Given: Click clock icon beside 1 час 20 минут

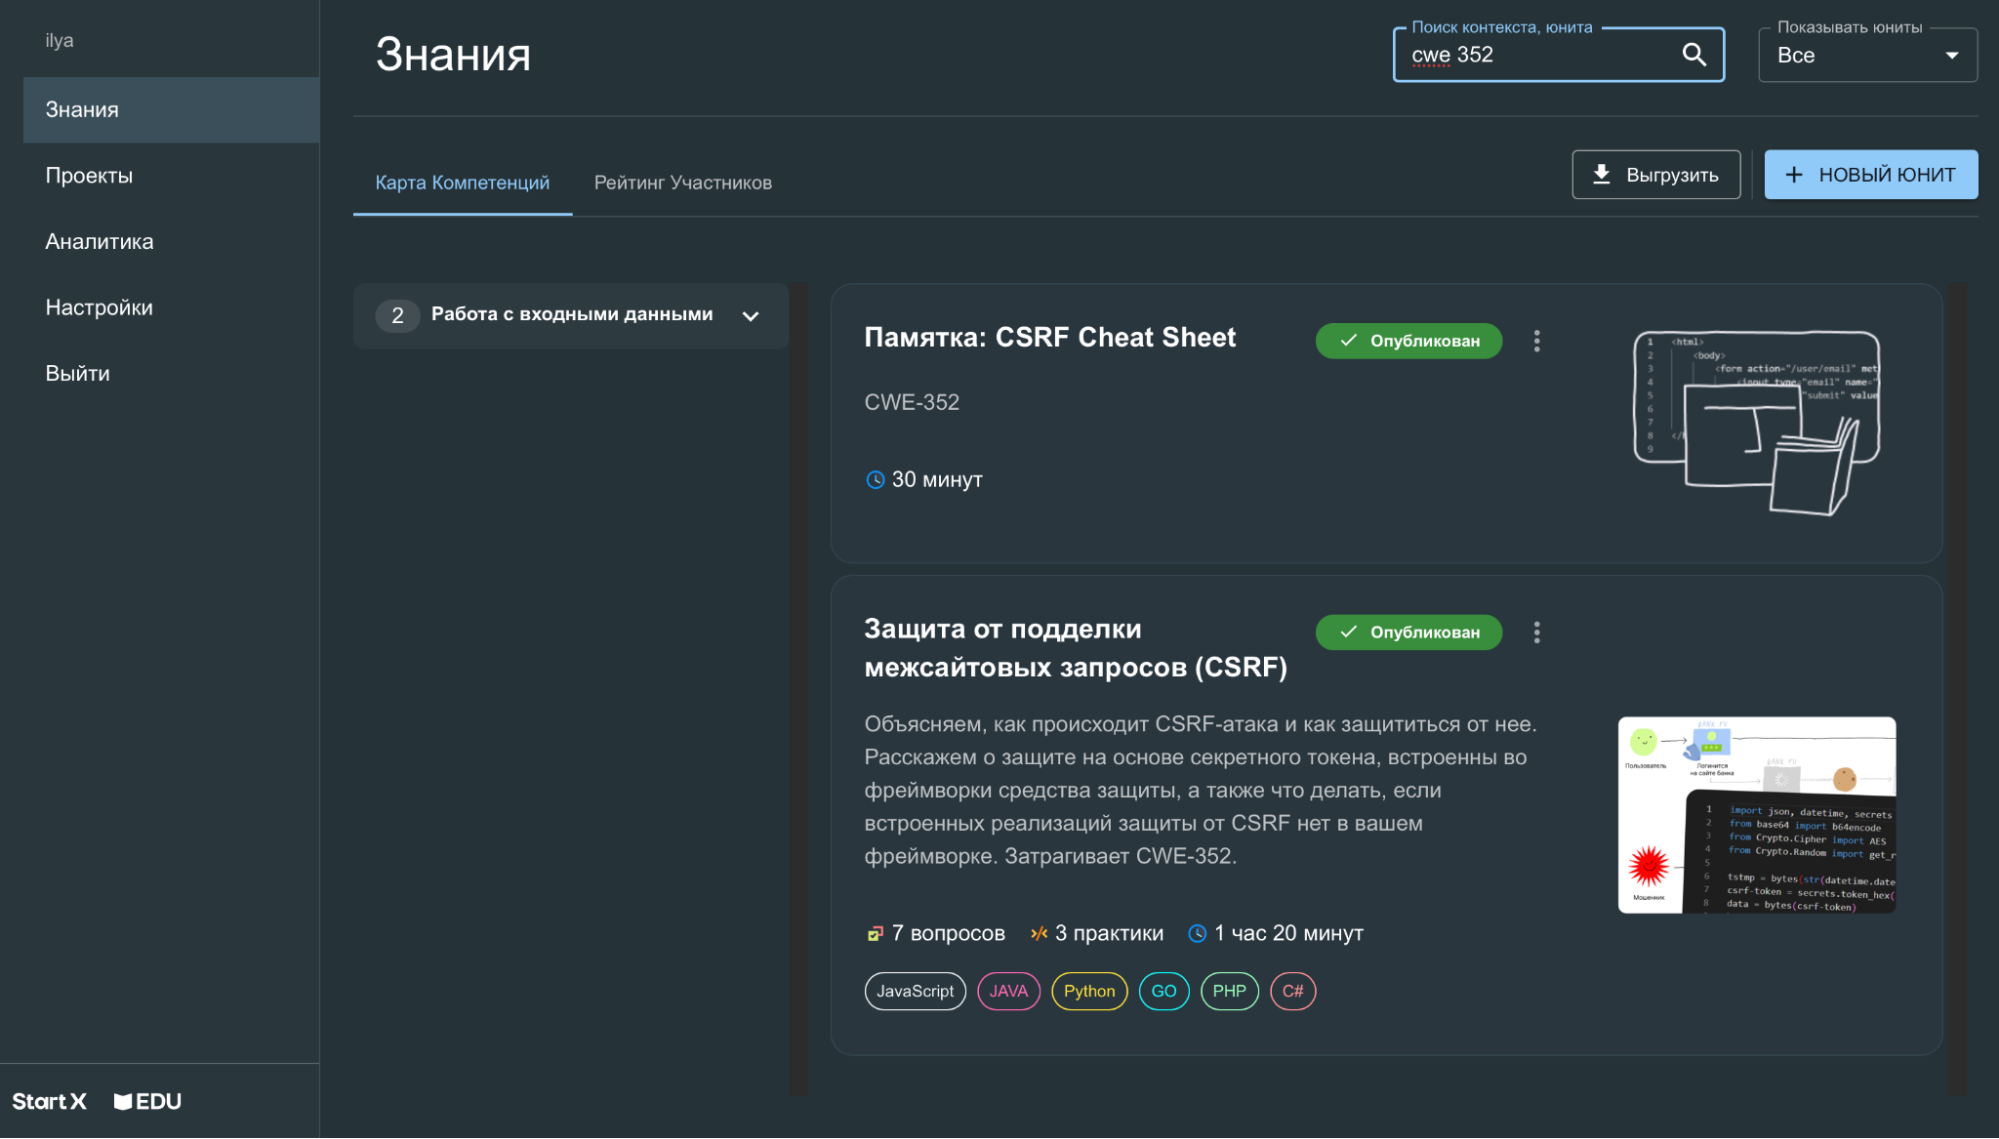Looking at the screenshot, I should [x=1197, y=933].
